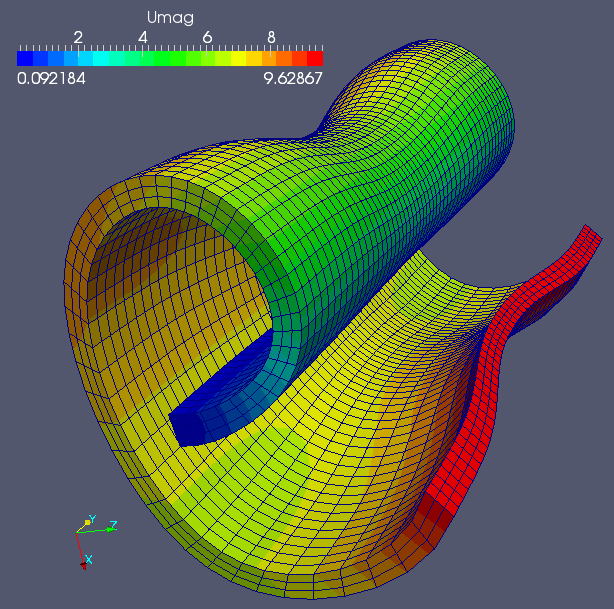Click the X axis label on the orientation widget
This screenshot has width=614, height=609.
pos(88,560)
